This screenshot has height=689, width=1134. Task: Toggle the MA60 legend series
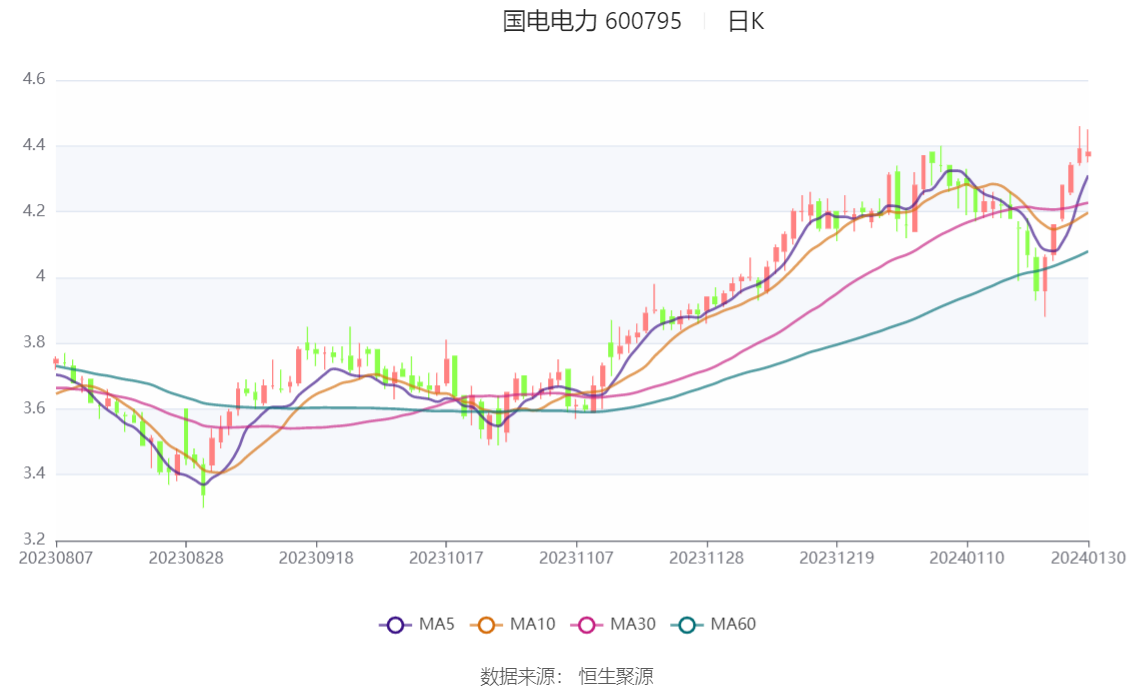[714, 625]
